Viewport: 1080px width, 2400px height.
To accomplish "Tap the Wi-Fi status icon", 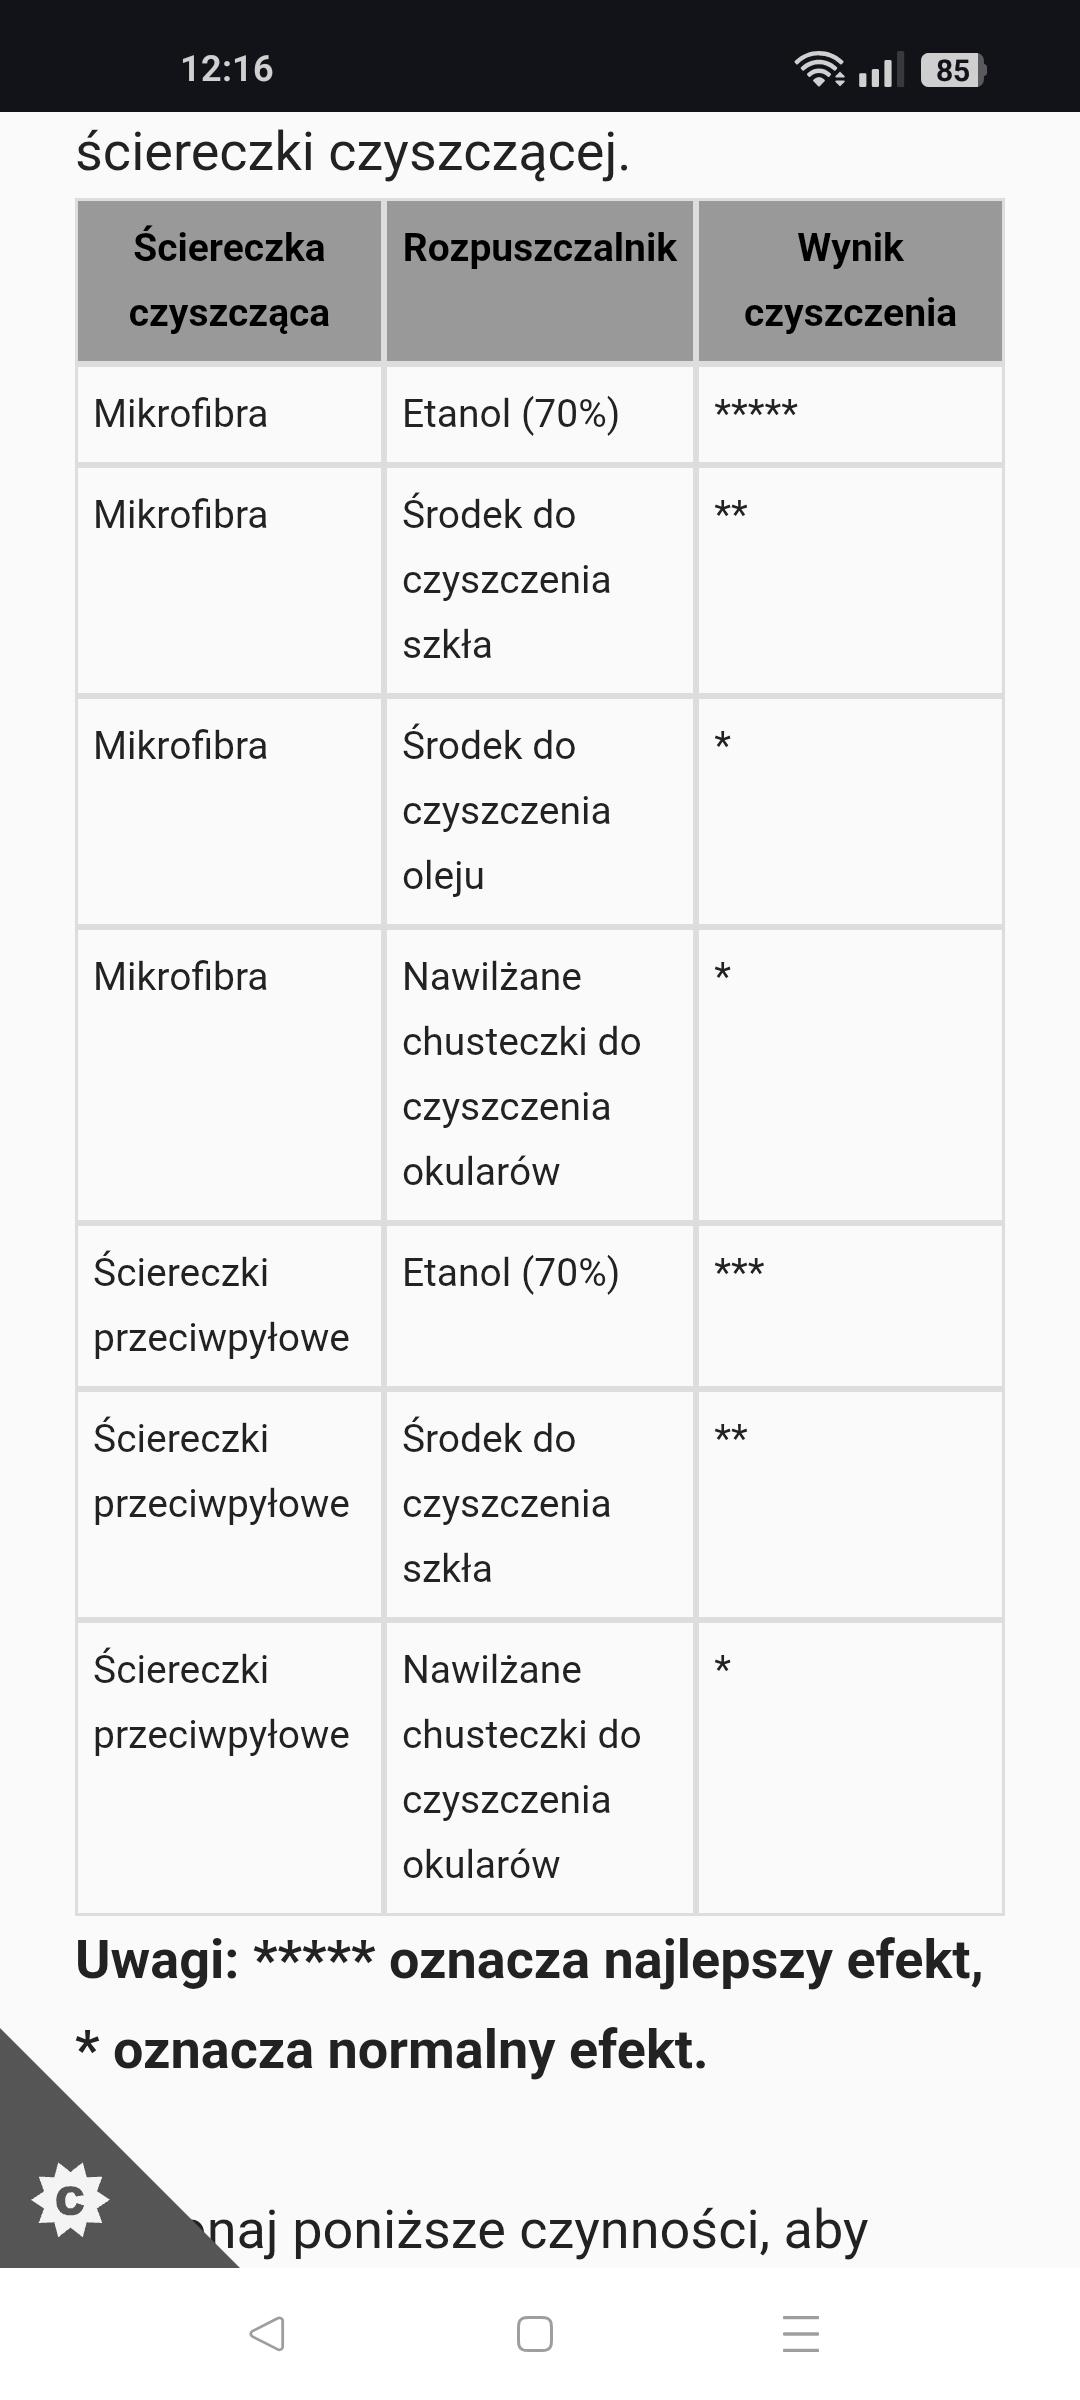I will pos(819,69).
